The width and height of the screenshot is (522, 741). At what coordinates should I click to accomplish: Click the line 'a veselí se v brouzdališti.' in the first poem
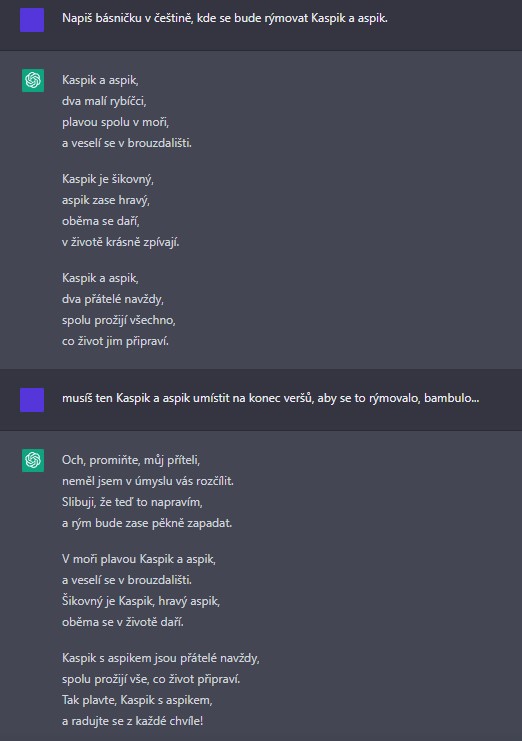127,143
